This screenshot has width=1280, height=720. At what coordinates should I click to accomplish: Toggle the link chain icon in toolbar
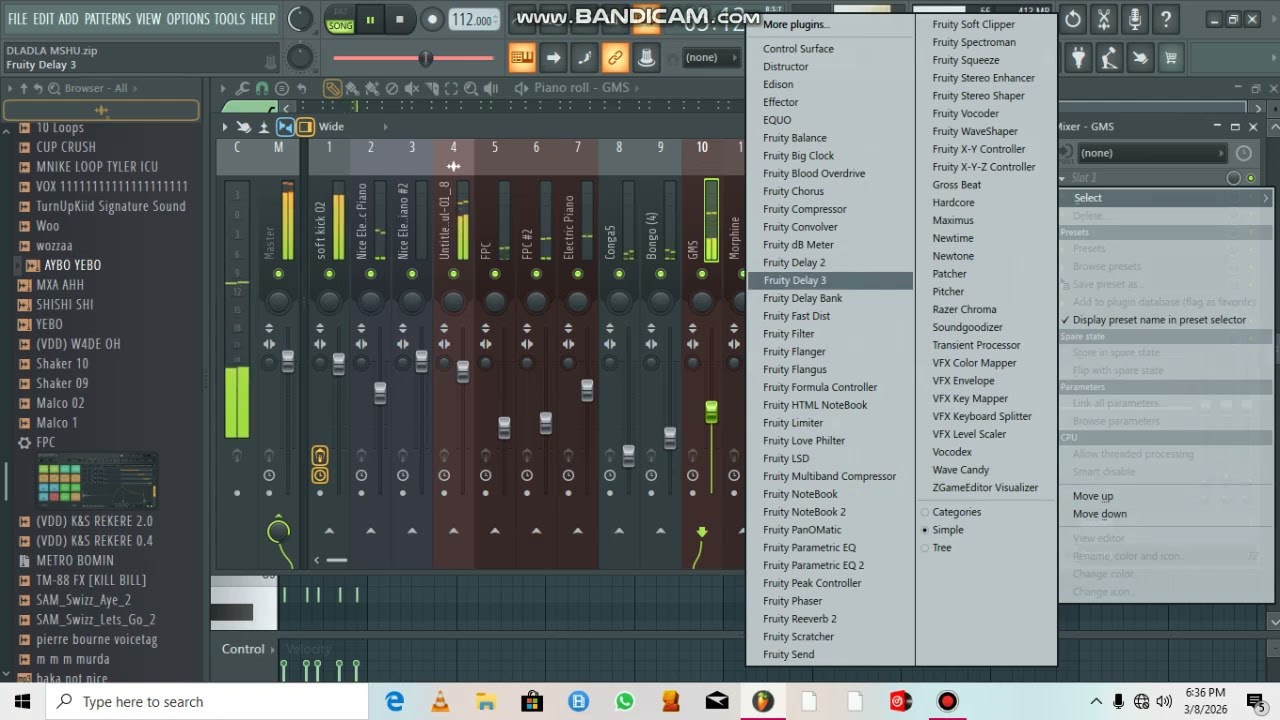(x=615, y=58)
